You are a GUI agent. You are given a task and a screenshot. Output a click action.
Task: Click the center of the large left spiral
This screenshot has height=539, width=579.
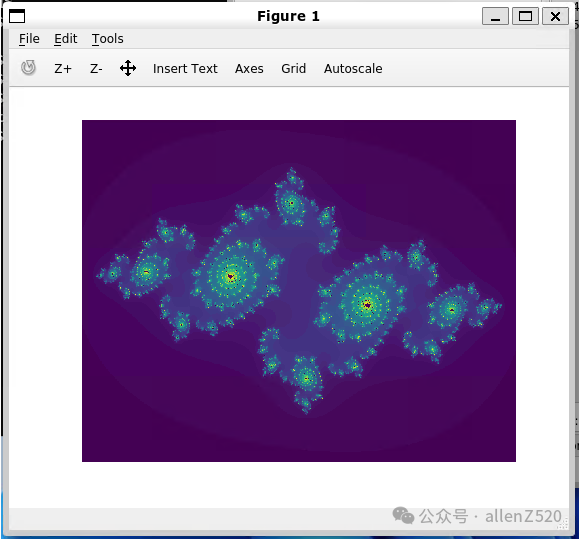pos(231,276)
